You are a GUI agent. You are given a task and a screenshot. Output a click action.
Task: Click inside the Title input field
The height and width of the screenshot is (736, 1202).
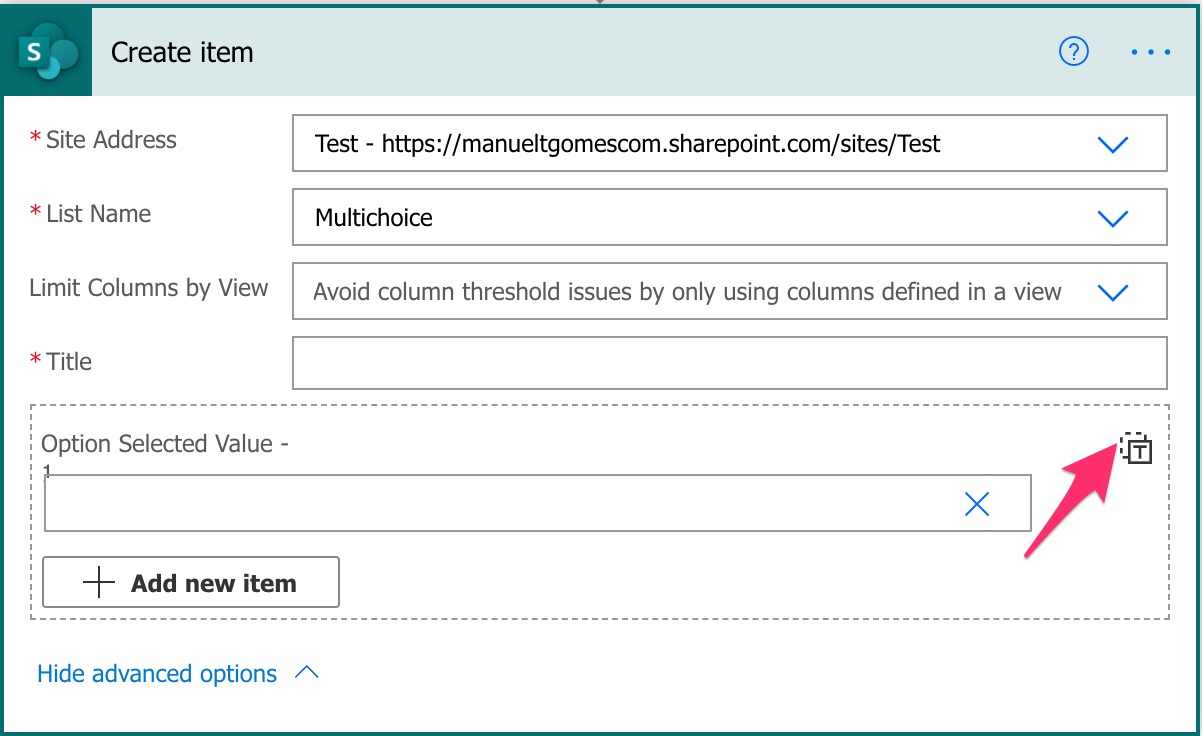(x=730, y=362)
